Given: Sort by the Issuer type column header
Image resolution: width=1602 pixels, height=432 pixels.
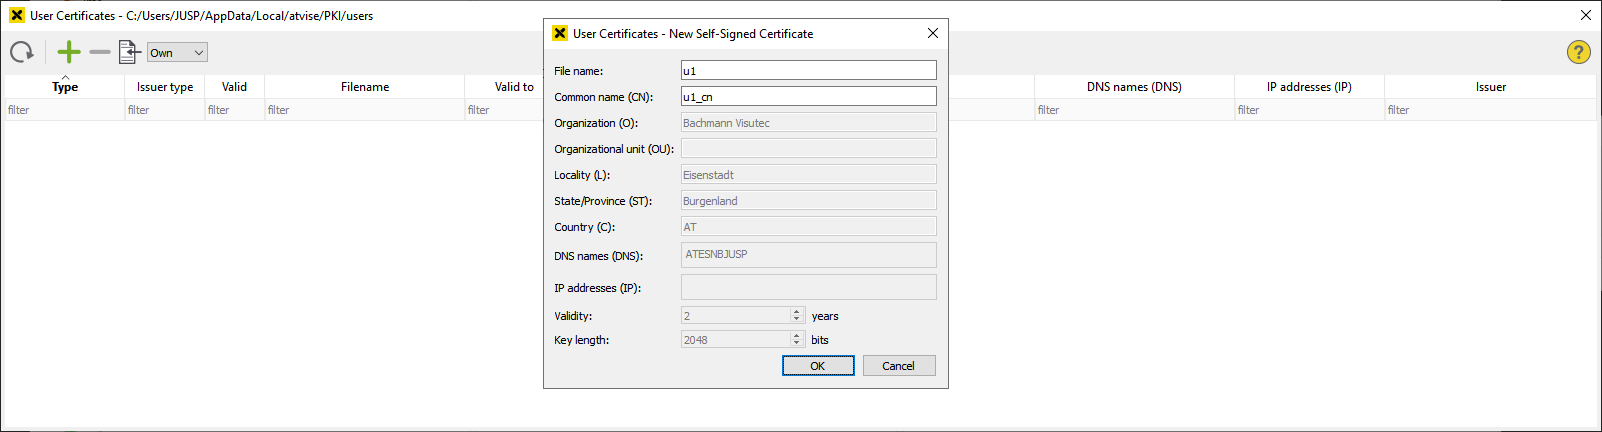Looking at the screenshot, I should point(165,87).
